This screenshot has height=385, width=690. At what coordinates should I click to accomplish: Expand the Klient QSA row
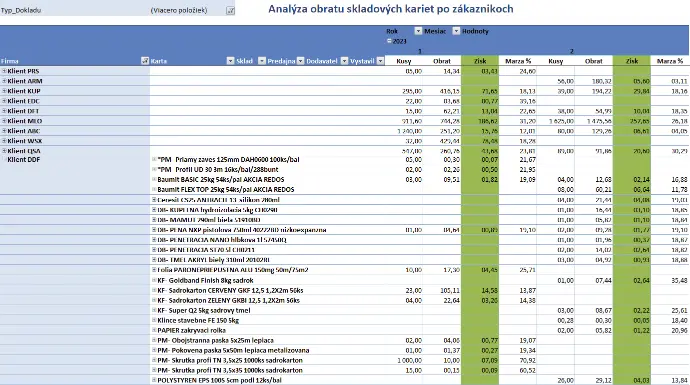click(x=4, y=151)
